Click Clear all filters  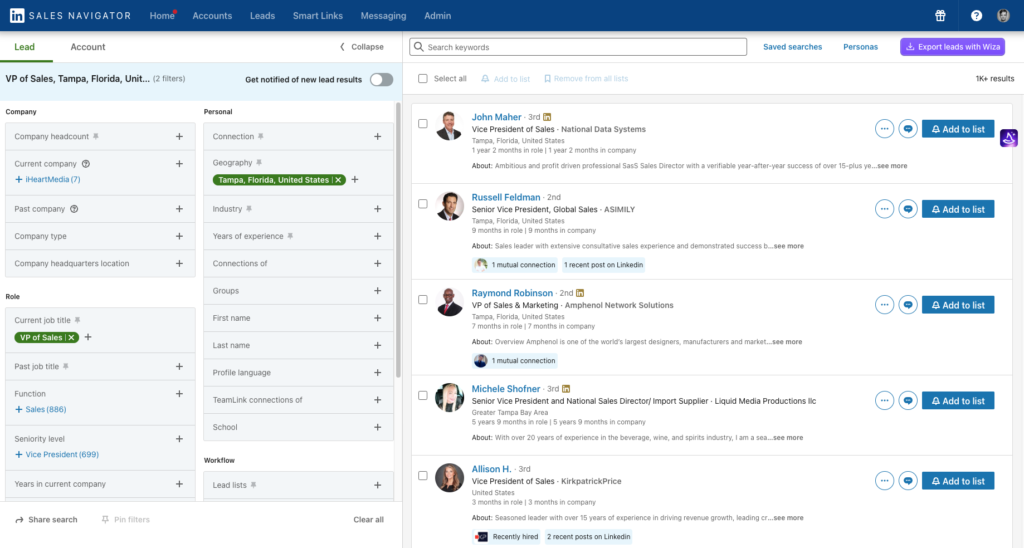tap(368, 520)
